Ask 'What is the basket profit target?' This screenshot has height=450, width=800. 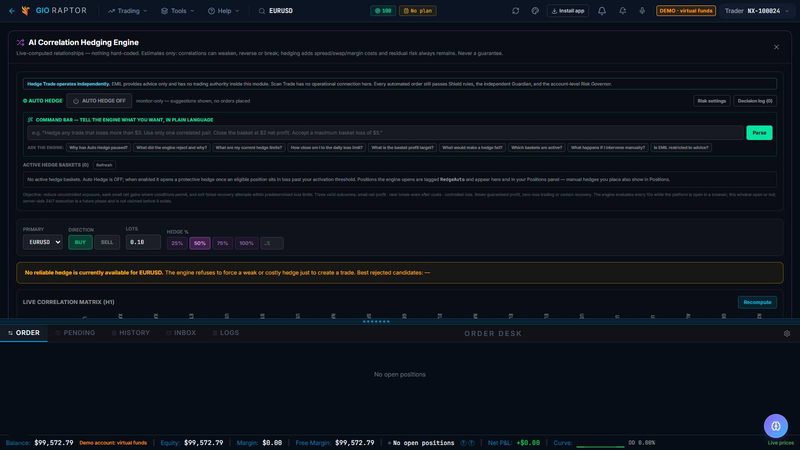(x=403, y=147)
